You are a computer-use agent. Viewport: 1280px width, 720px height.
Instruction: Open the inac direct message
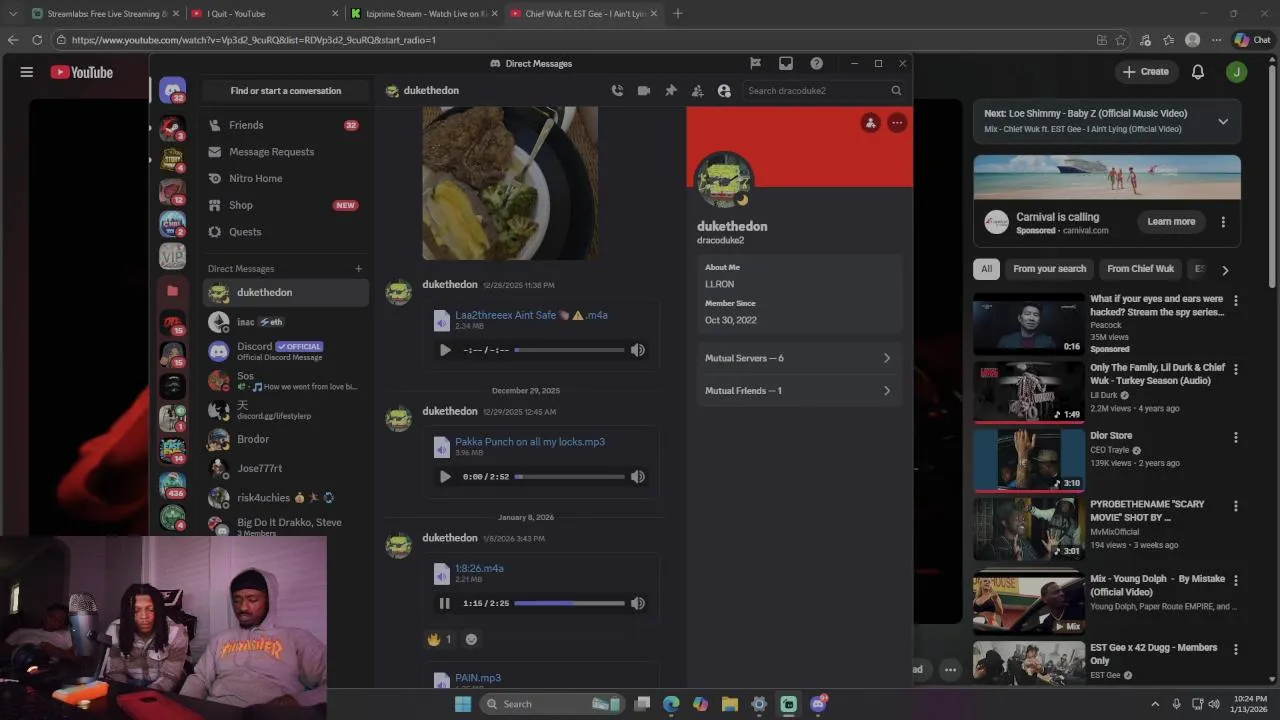tap(286, 322)
